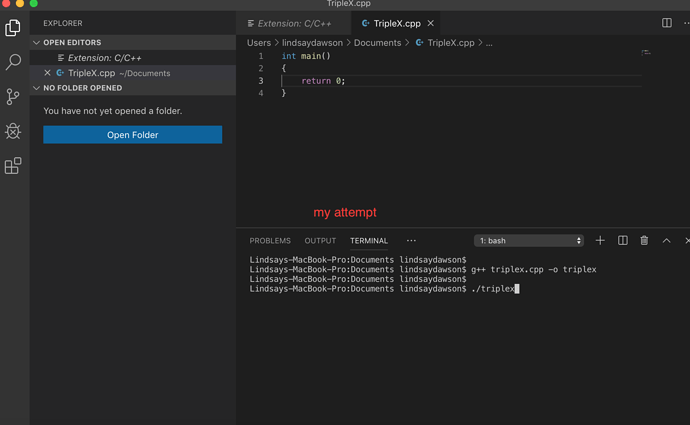Click the macOS yellow minimize button
Image resolution: width=690 pixels, height=425 pixels.
pyautogui.click(x=20, y=3)
